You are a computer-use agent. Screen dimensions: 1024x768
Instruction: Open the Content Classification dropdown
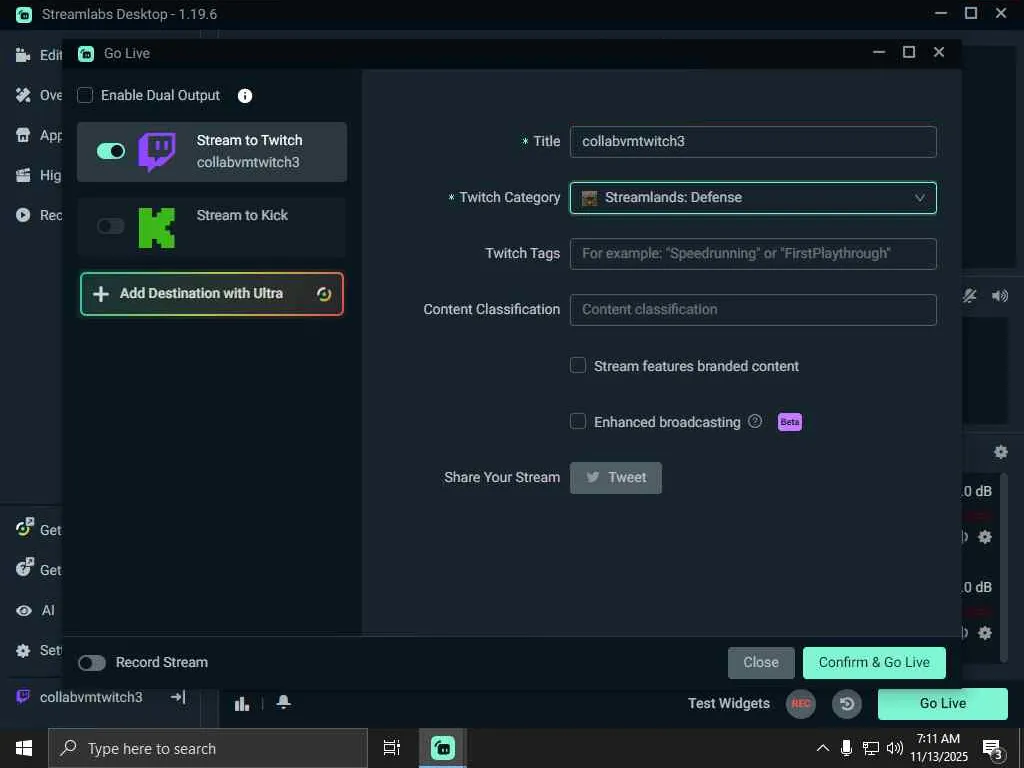coord(753,310)
